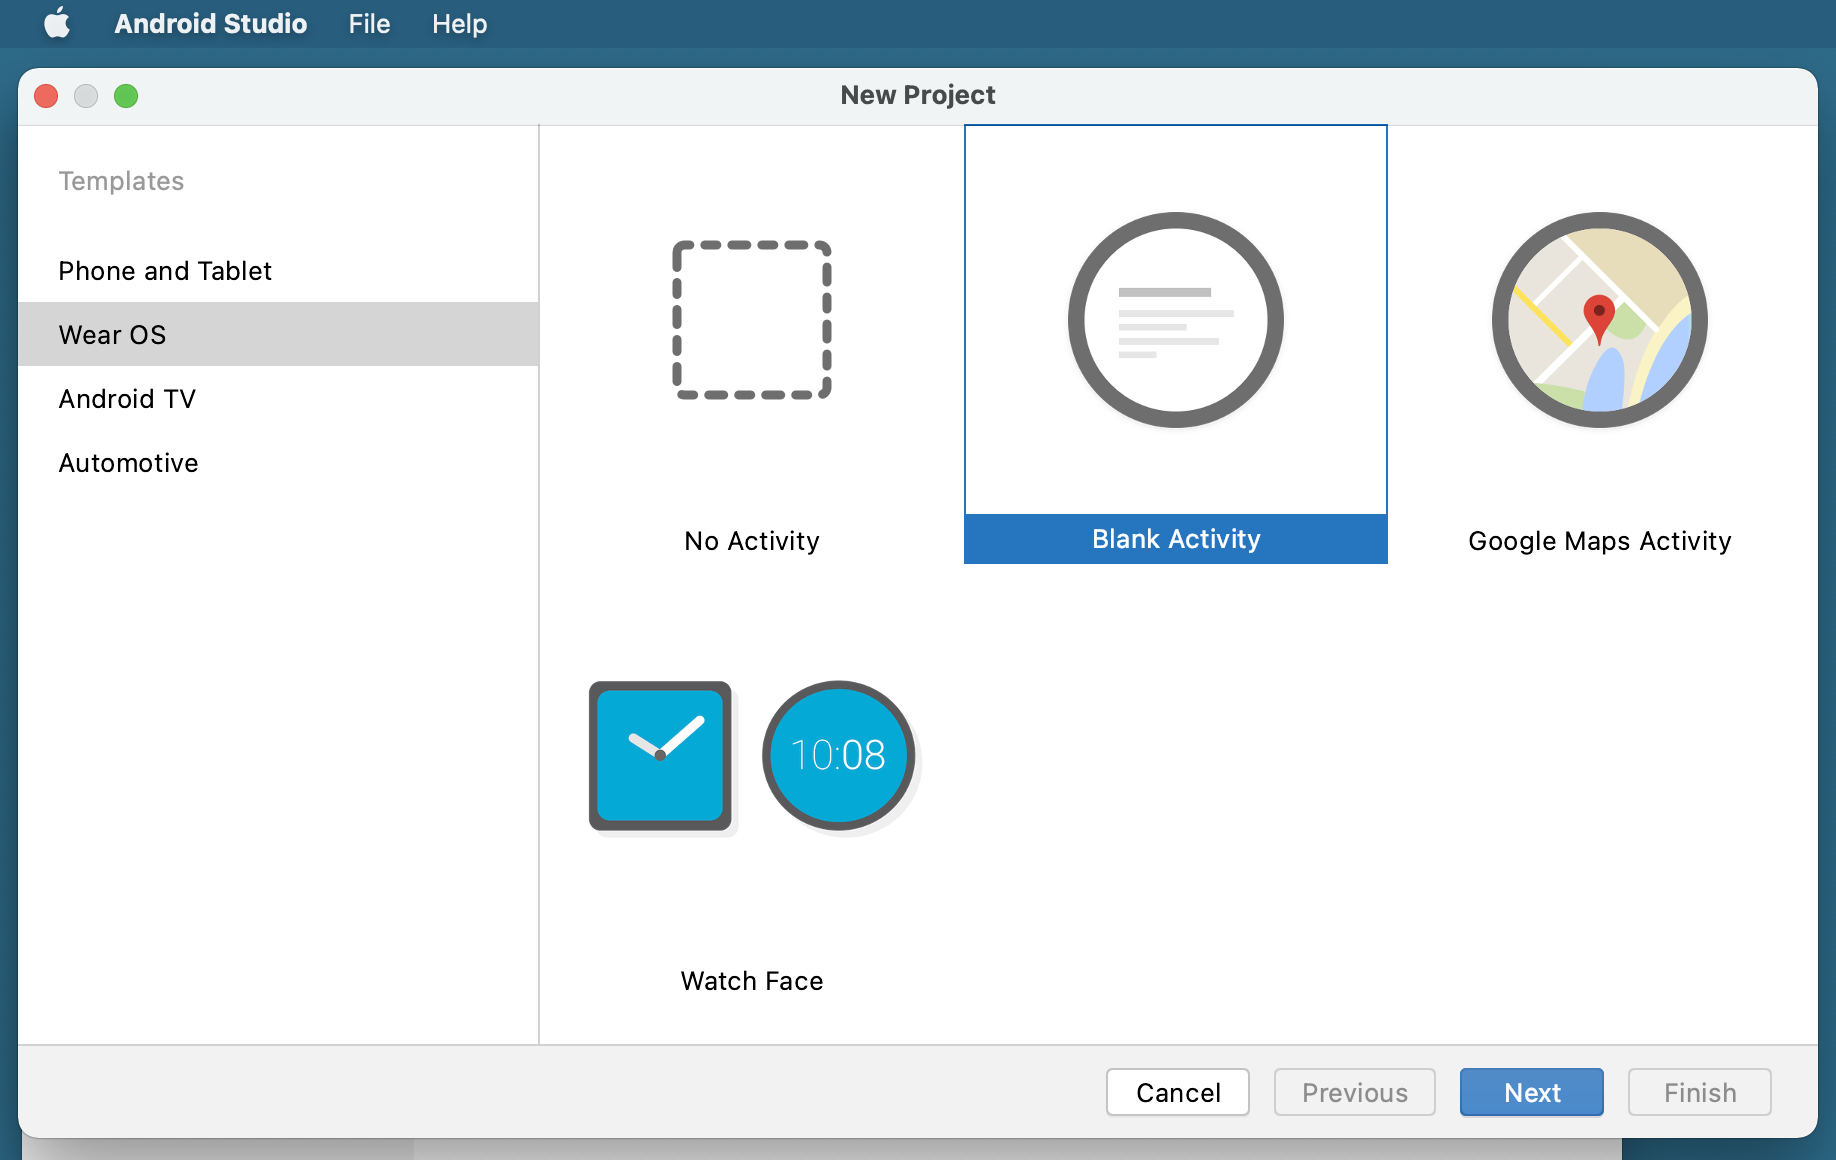Click the Cancel button
The height and width of the screenshot is (1160, 1836).
1178,1092
